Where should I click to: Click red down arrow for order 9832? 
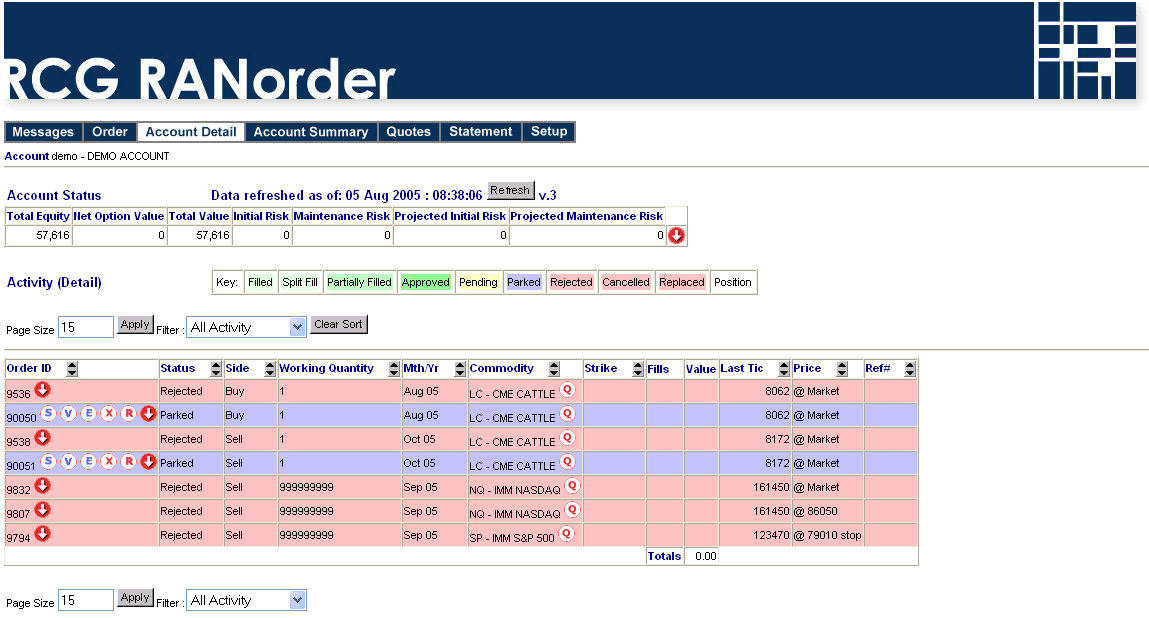tap(43, 485)
